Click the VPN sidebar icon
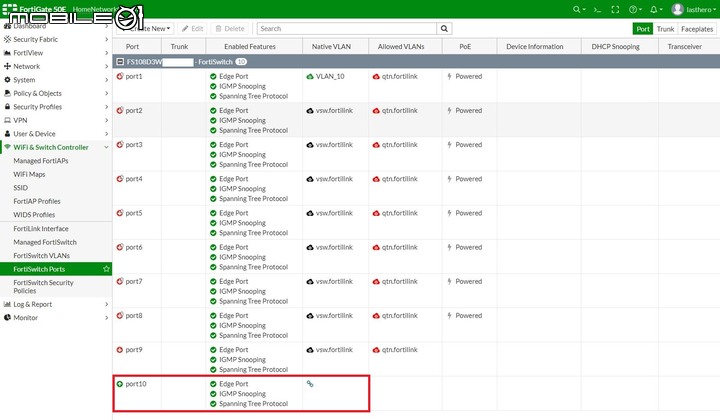The width and height of the screenshot is (720, 420). pyautogui.click(x=7, y=120)
